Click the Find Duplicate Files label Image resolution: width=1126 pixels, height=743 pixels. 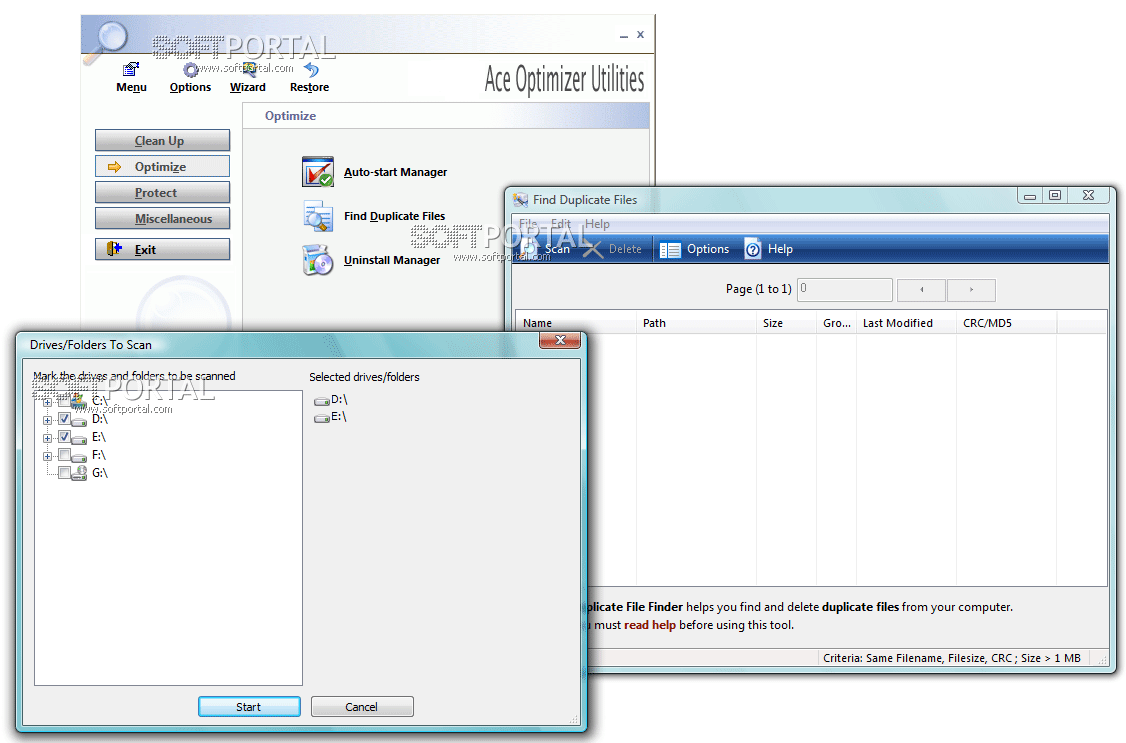click(394, 216)
